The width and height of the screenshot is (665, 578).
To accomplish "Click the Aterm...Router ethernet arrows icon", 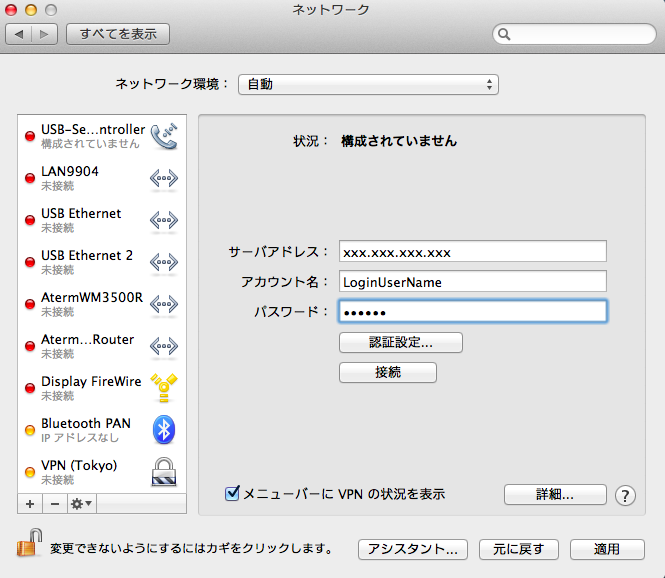I will pyautogui.click(x=164, y=346).
